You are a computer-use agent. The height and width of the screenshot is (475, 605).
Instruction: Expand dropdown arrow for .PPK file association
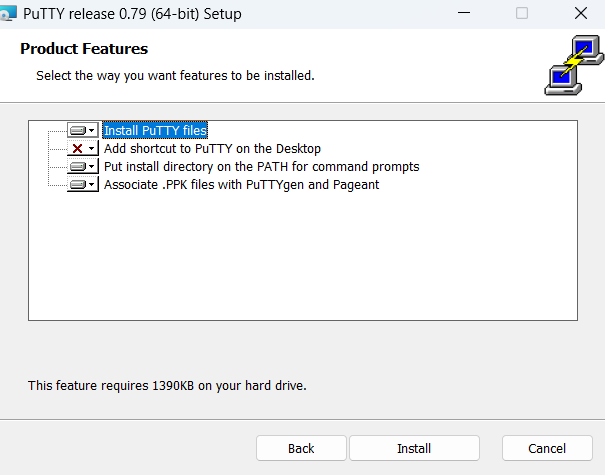point(92,185)
